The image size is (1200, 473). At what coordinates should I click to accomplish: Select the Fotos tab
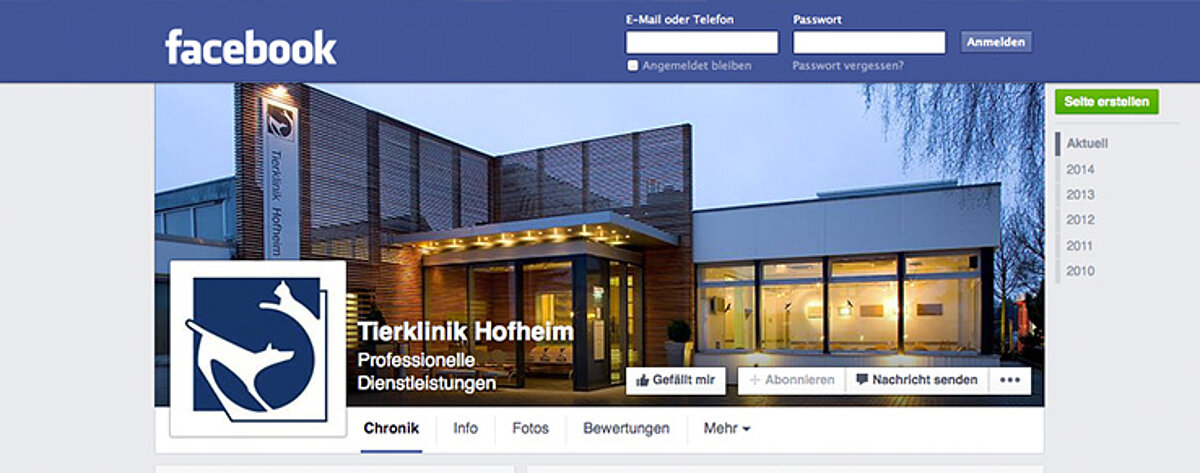(x=530, y=429)
